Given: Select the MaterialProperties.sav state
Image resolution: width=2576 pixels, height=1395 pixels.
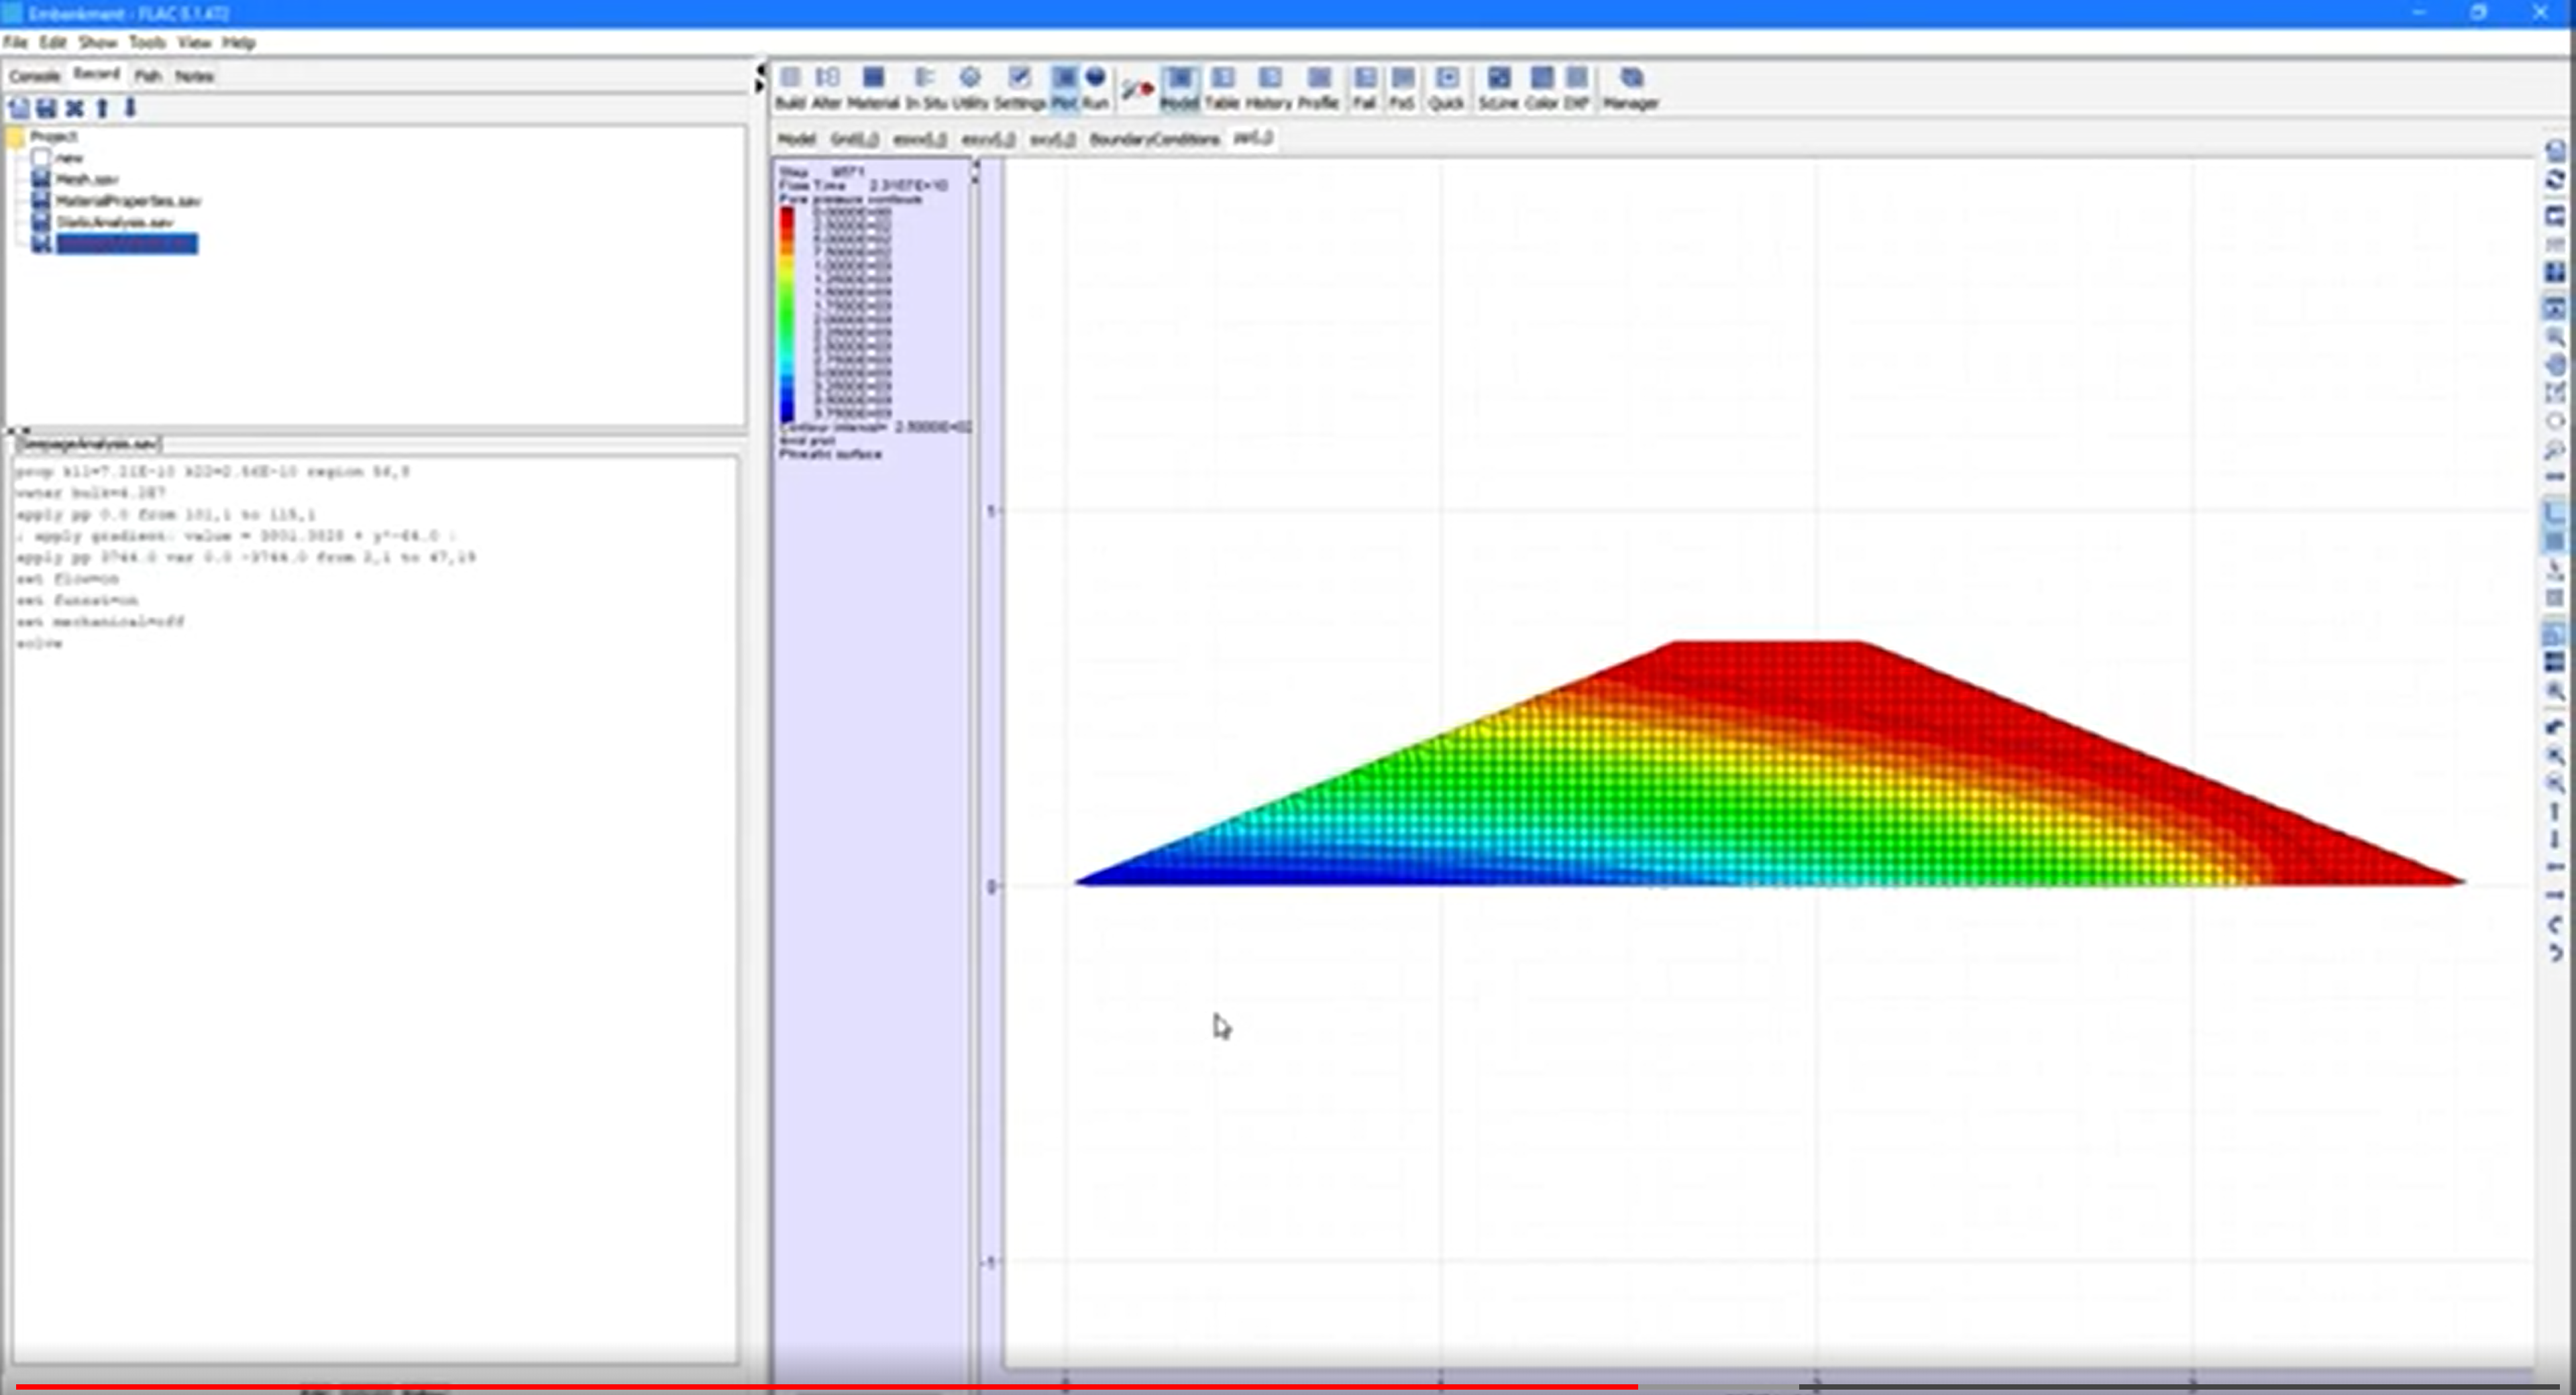Looking at the screenshot, I should coord(127,201).
